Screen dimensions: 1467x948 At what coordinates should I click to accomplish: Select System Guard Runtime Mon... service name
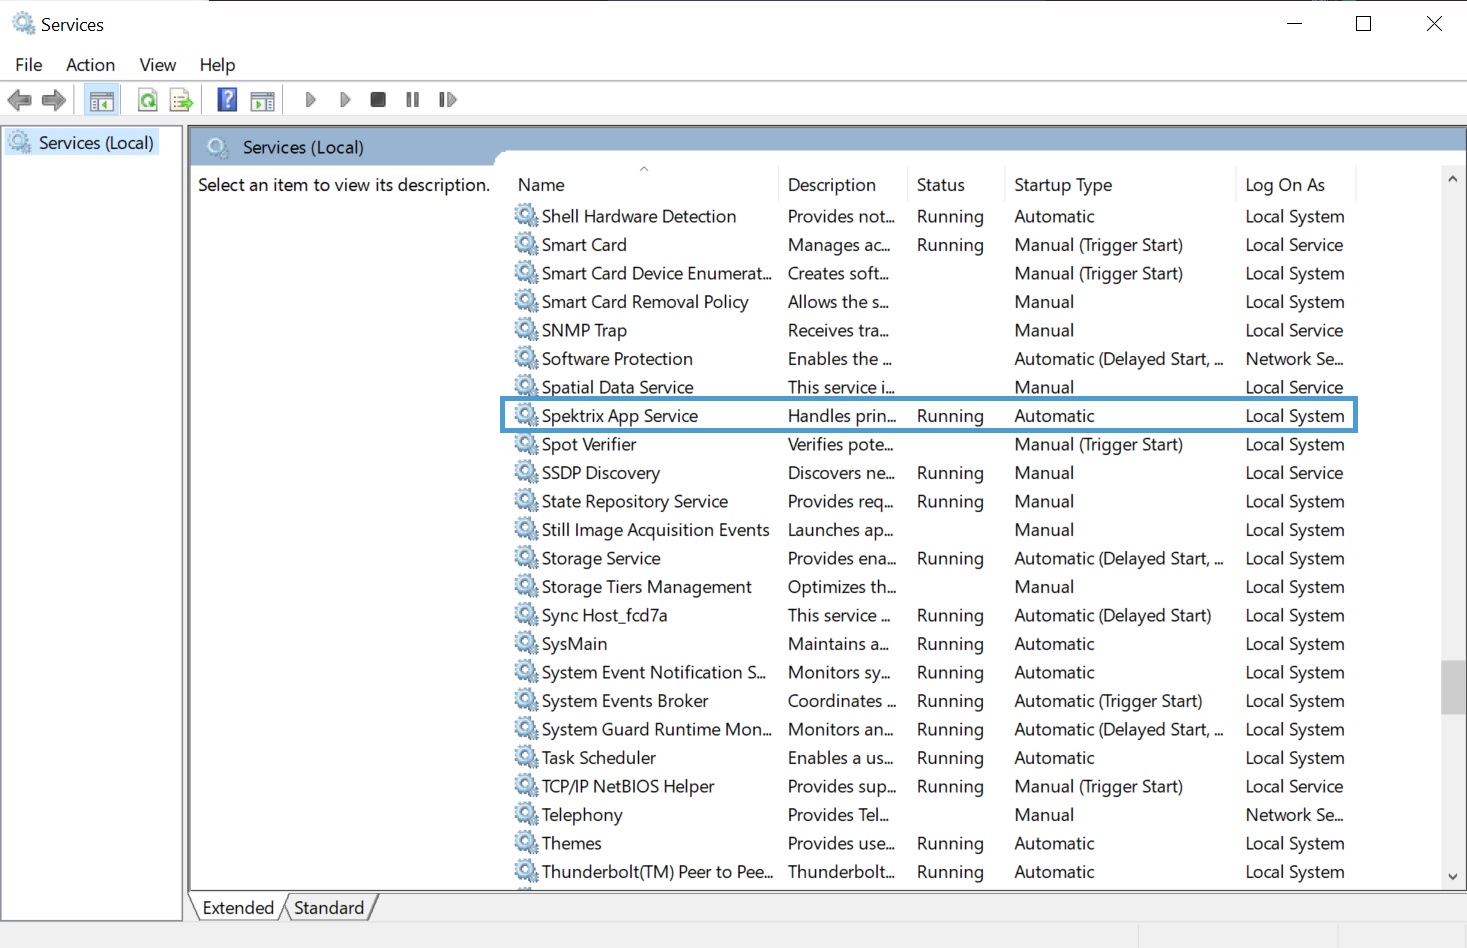click(x=657, y=729)
